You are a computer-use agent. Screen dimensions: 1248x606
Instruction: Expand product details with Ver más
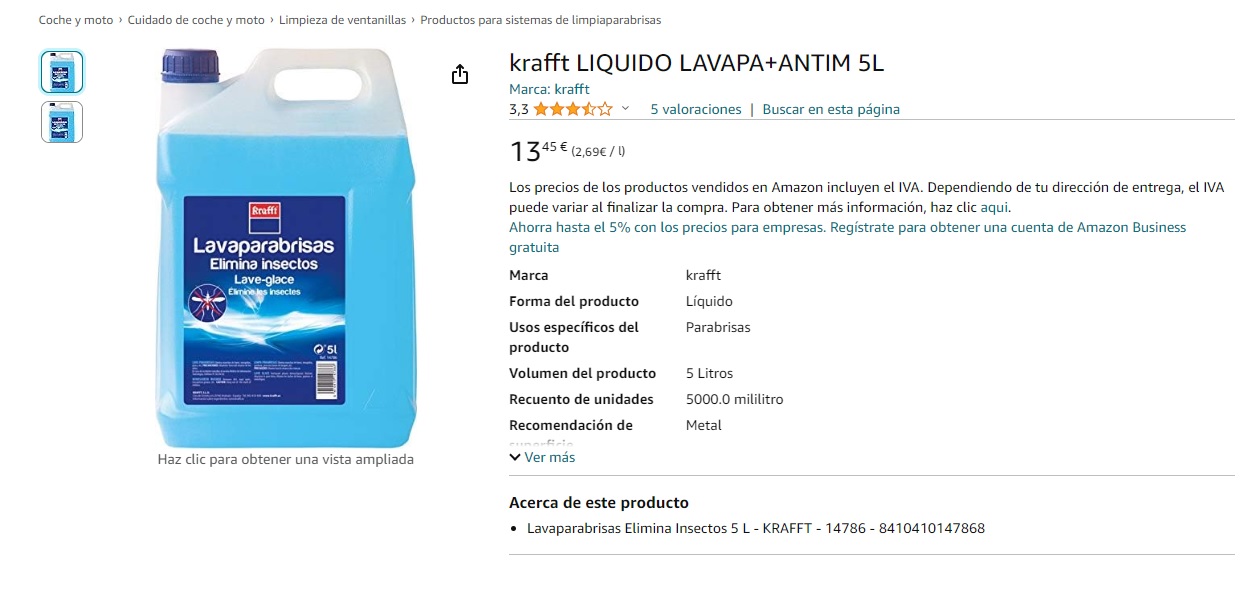point(542,457)
